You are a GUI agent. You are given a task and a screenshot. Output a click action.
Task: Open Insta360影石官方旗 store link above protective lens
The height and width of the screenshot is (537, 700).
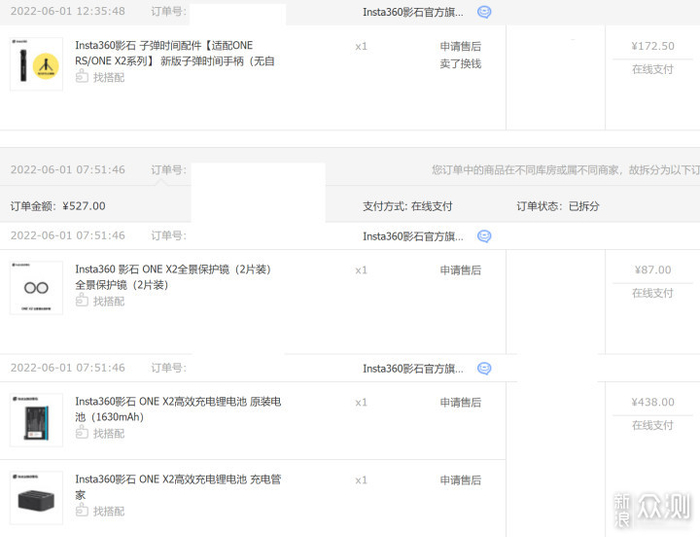coord(412,236)
